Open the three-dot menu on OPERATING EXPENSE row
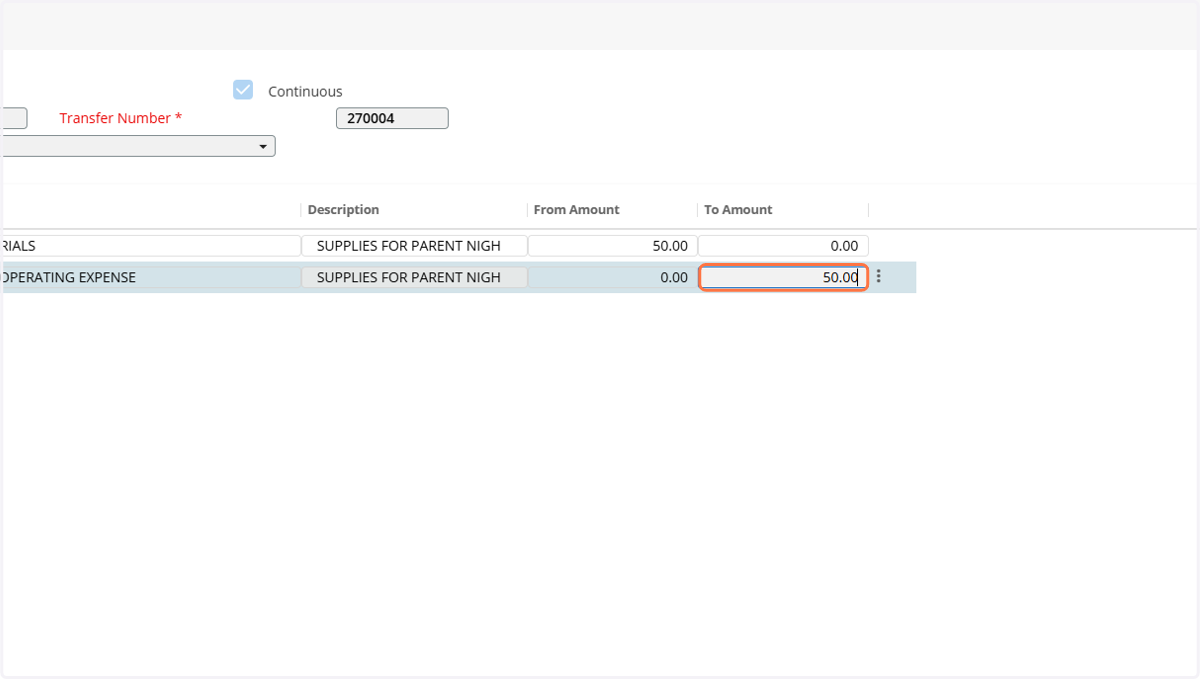The width and height of the screenshot is (1200, 679). click(x=879, y=277)
